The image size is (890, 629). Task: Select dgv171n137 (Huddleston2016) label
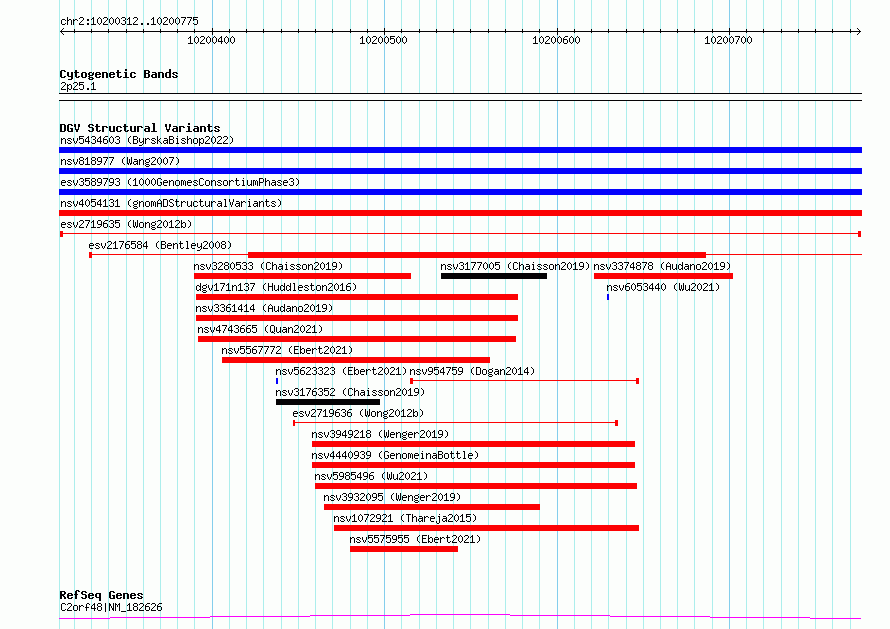click(x=276, y=287)
